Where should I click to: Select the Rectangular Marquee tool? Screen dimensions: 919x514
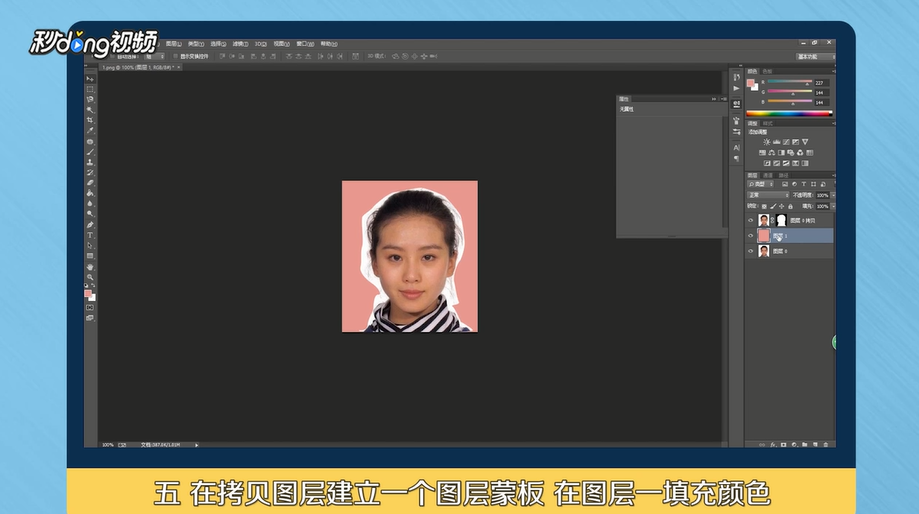tap(90, 89)
